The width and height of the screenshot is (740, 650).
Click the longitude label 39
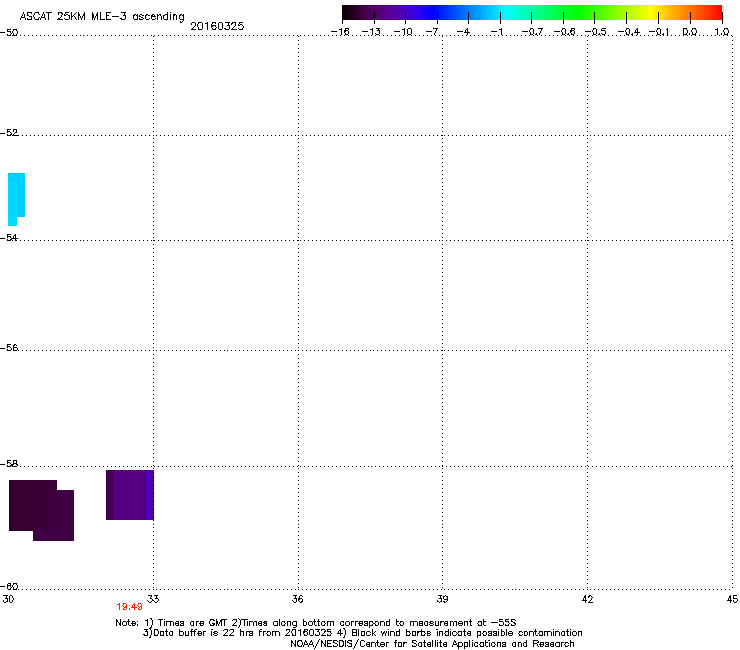coord(442,599)
